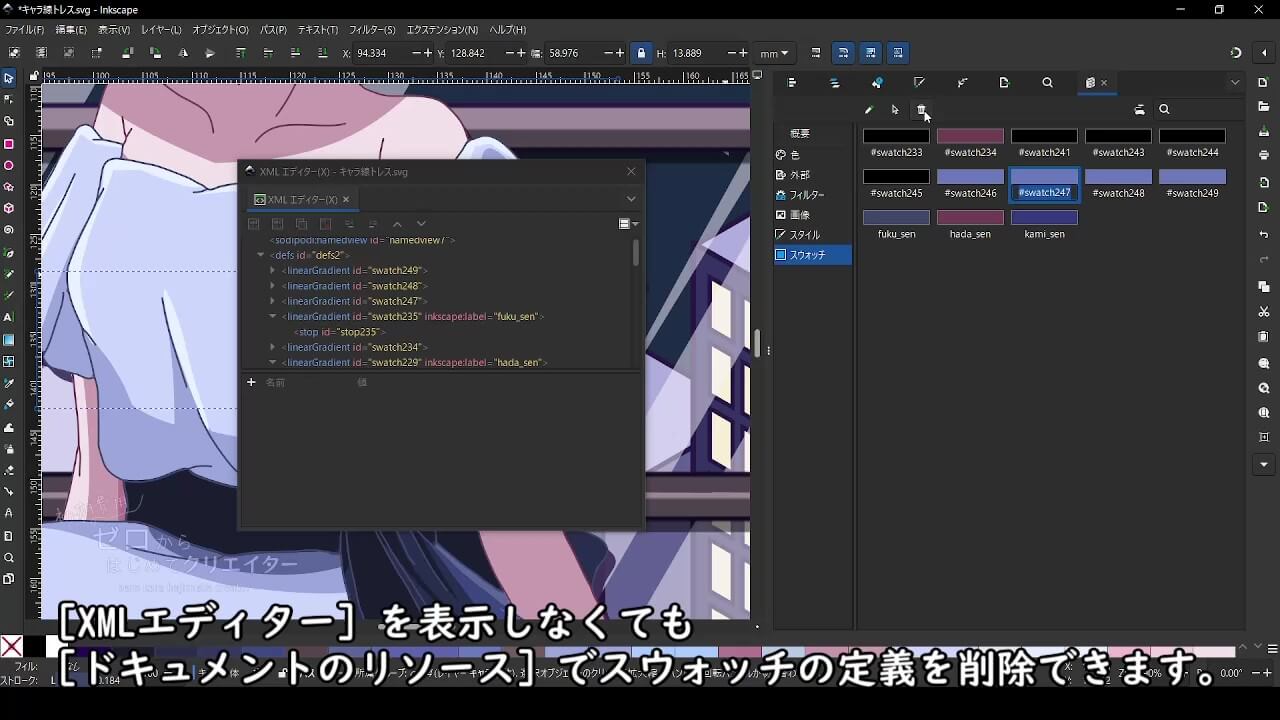Open the docked panels chevron dropdown
This screenshot has height=720, width=1280.
(x=1235, y=83)
